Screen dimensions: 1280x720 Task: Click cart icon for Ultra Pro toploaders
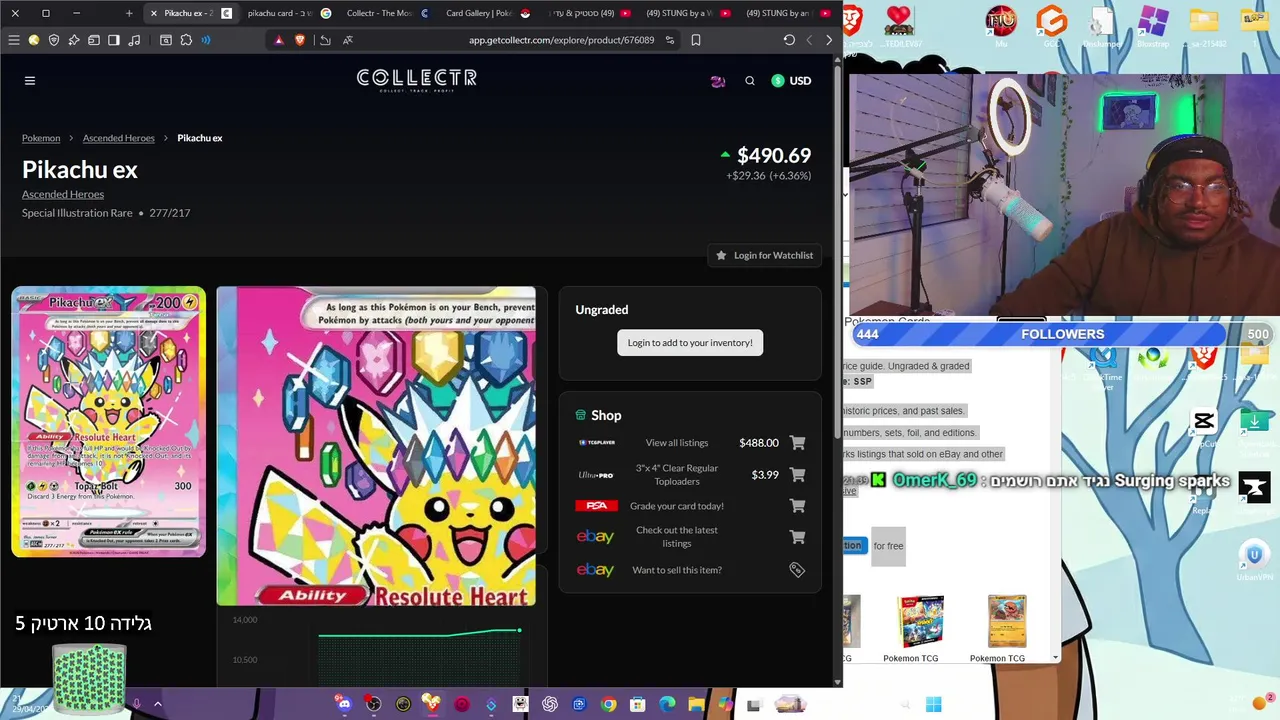tap(797, 475)
